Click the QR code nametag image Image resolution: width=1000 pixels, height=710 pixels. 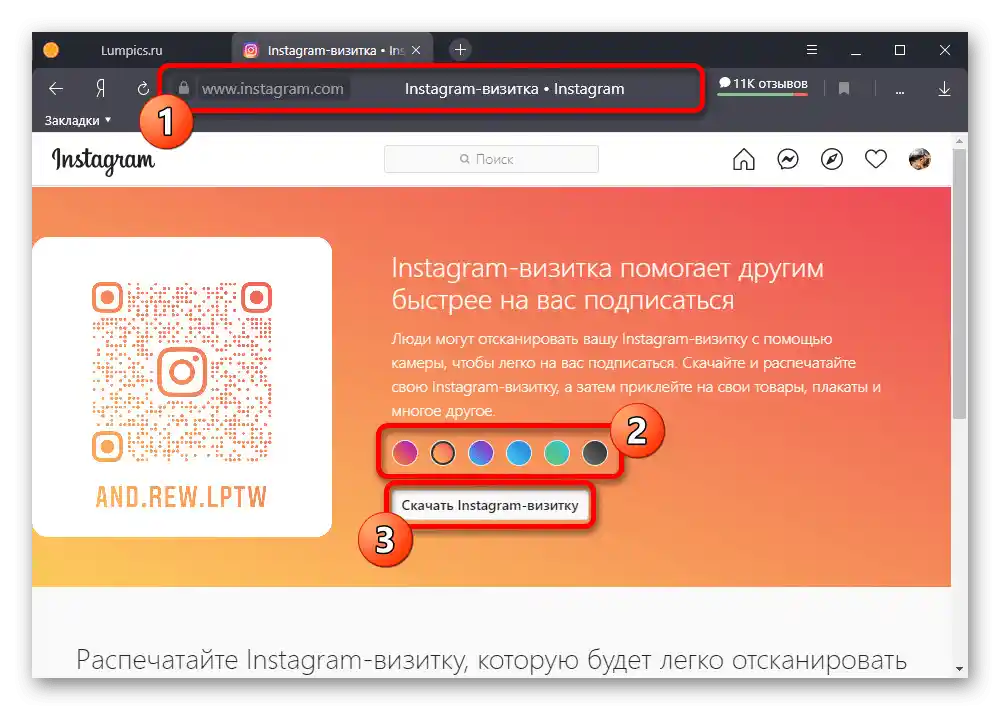coord(182,372)
